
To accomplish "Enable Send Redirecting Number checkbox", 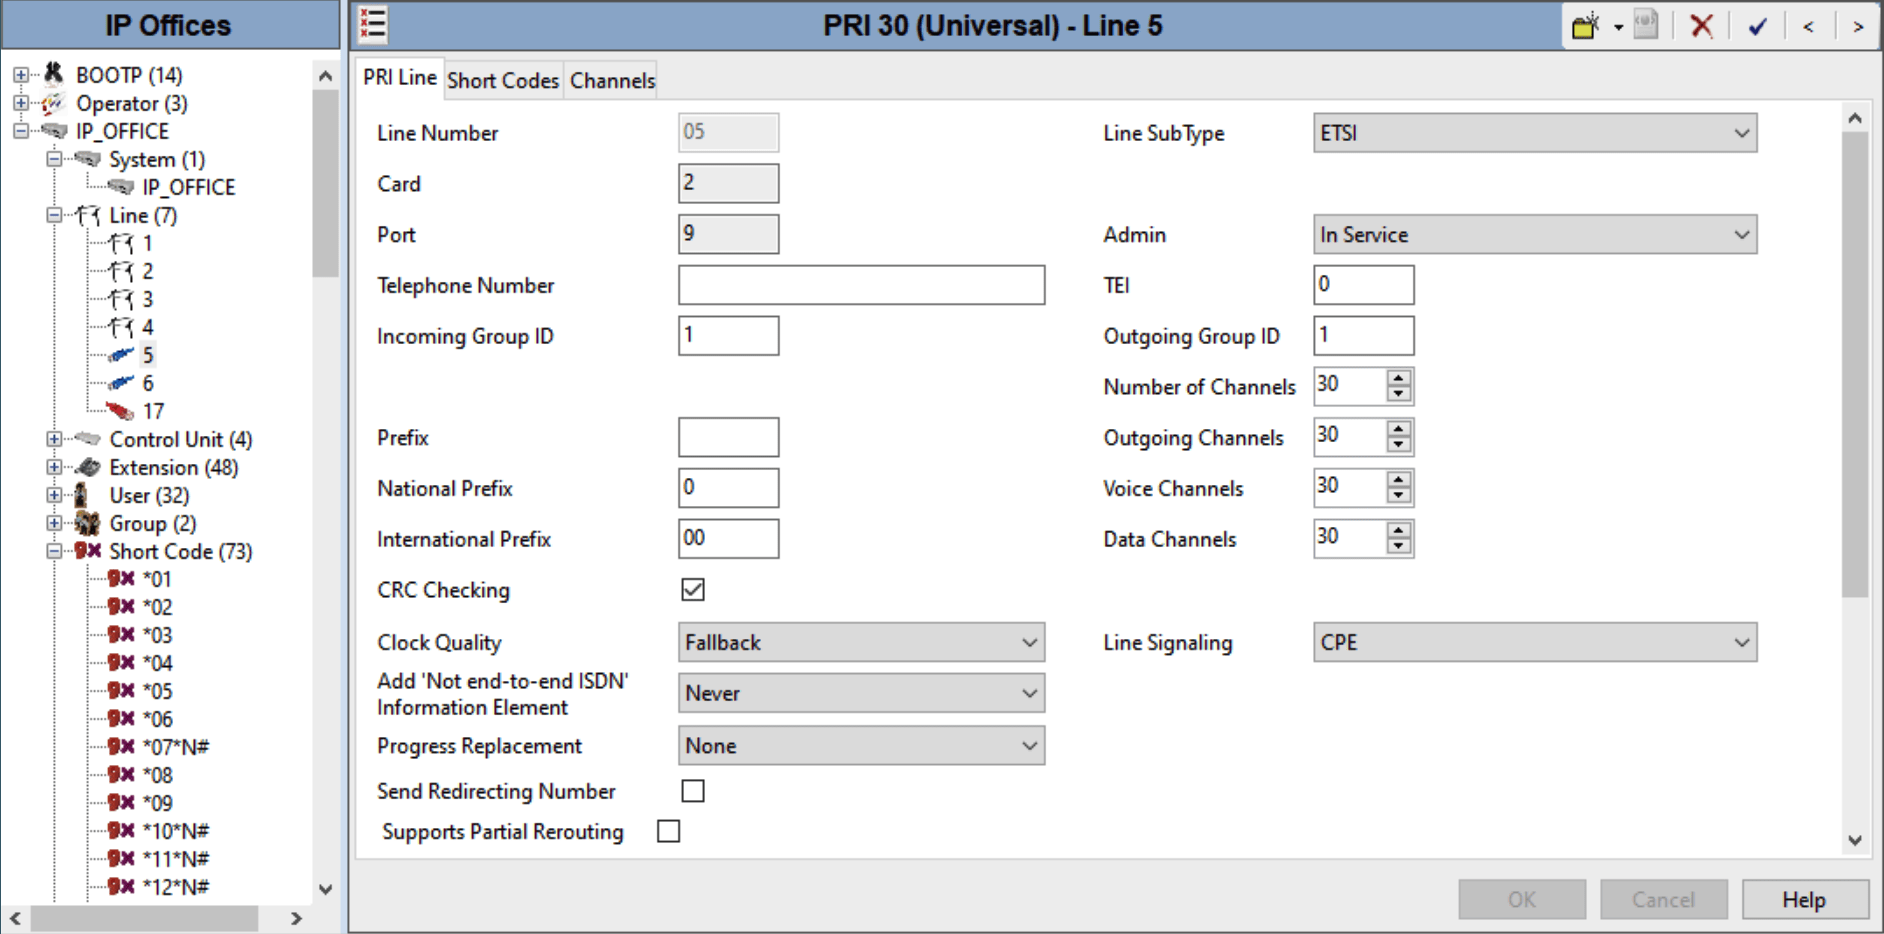I will (x=693, y=791).
